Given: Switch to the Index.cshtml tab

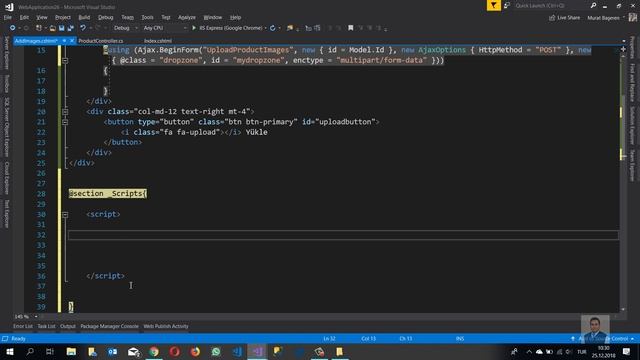Looking at the screenshot, I should (158, 41).
